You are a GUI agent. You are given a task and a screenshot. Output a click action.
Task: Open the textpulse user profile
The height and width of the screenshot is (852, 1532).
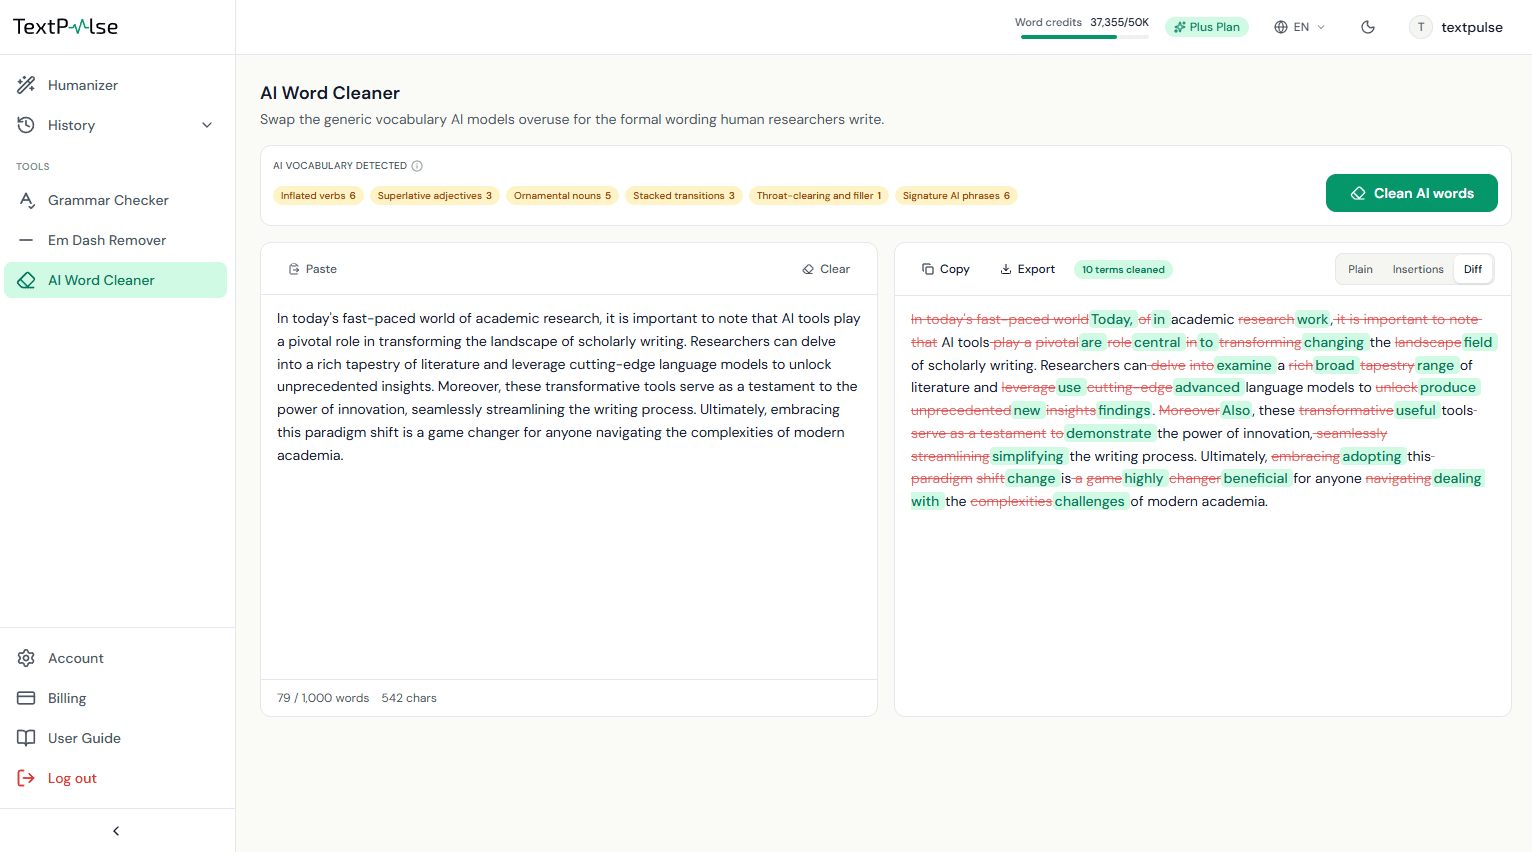1456,27
